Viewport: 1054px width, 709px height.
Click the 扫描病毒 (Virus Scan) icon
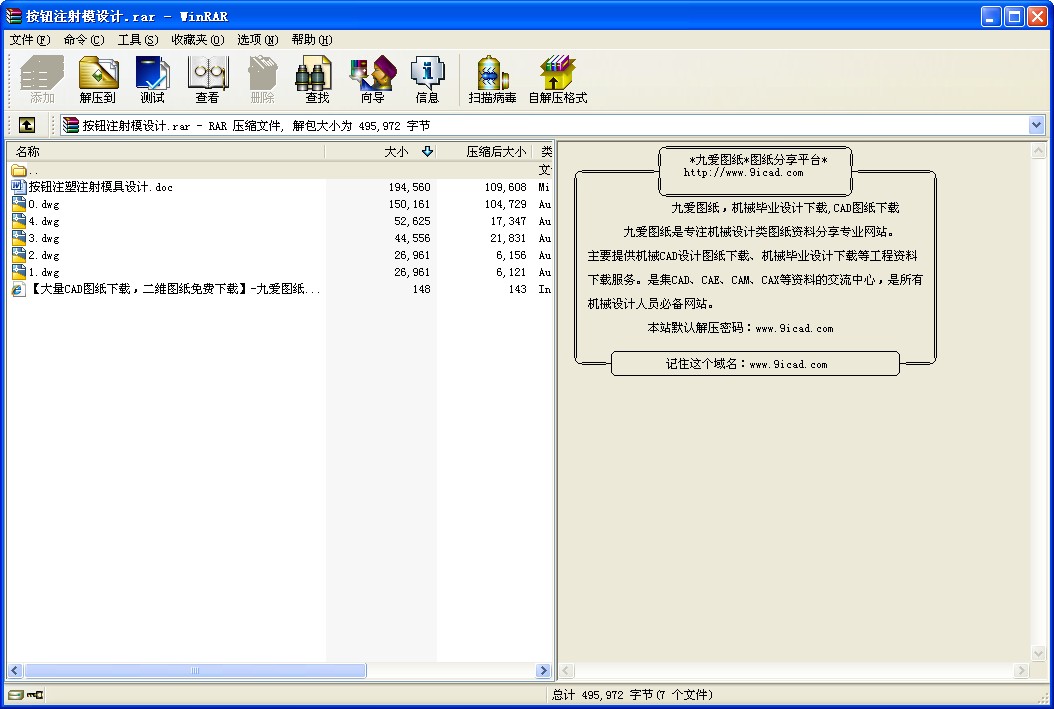click(x=492, y=79)
